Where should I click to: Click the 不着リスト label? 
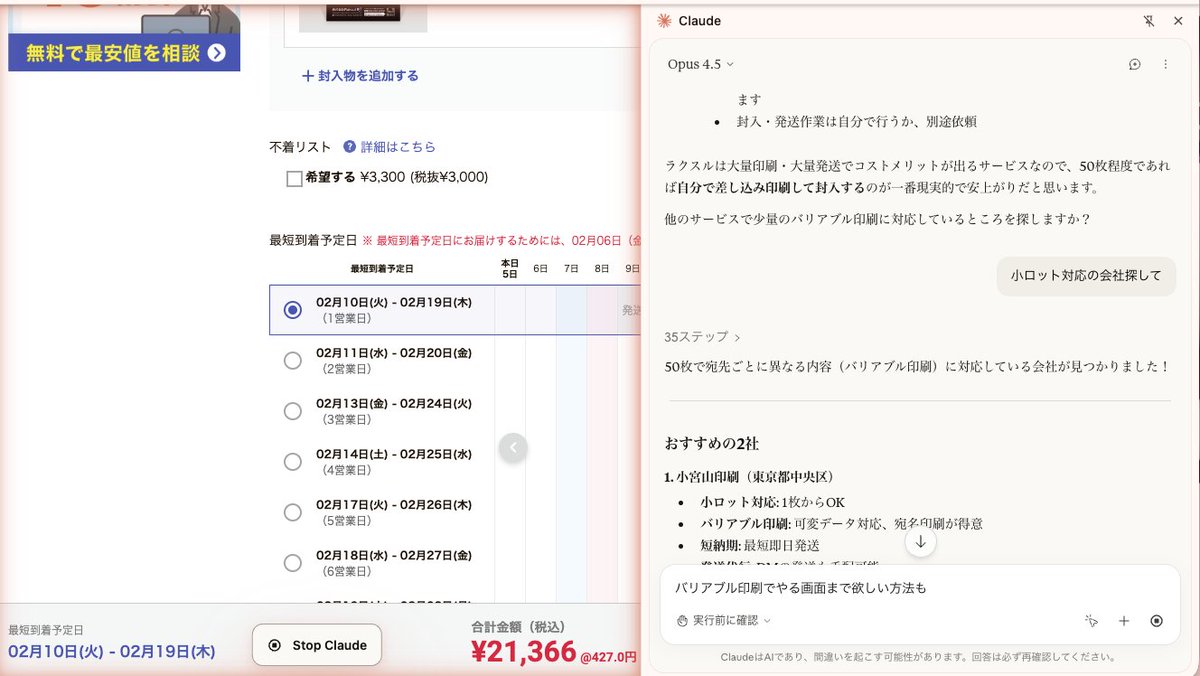click(x=300, y=146)
